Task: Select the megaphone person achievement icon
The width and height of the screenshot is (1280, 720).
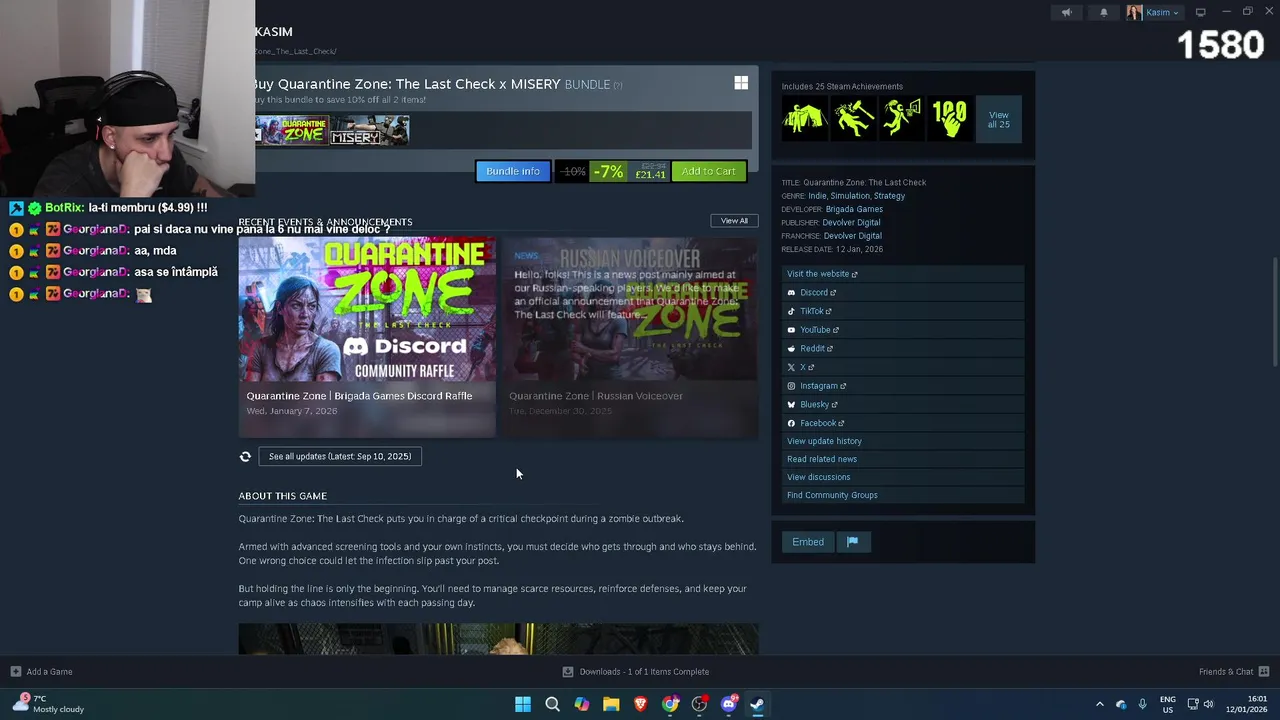Action: coord(902,118)
